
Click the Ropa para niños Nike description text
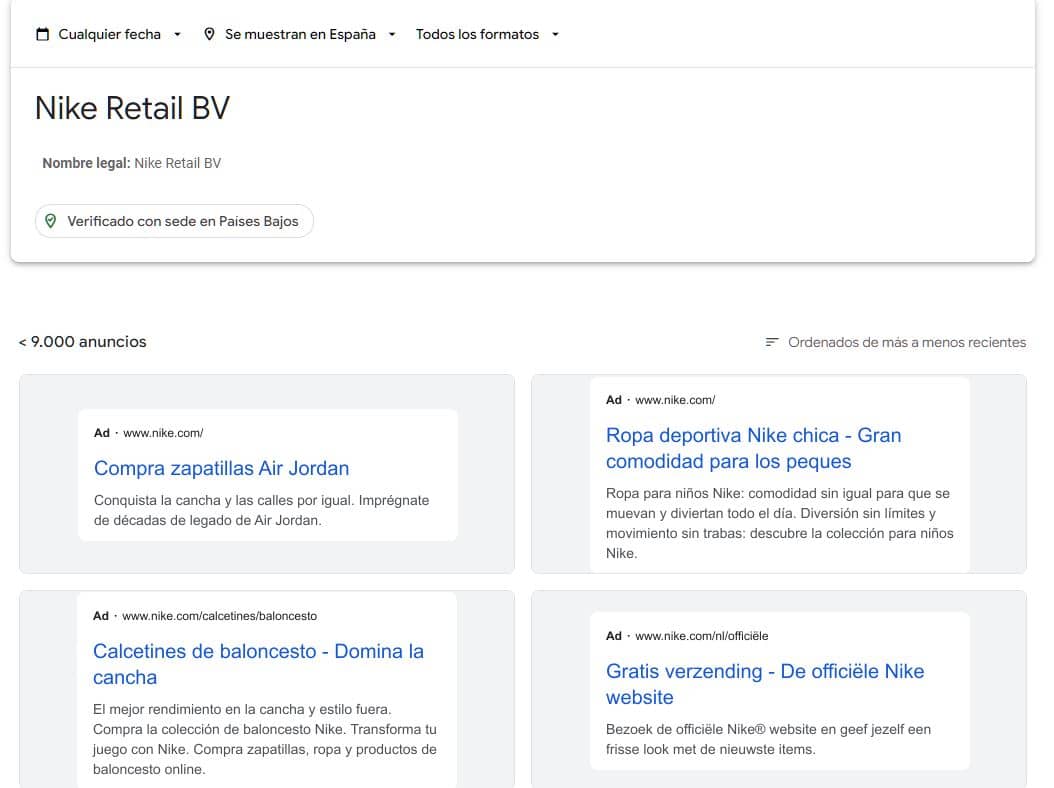click(780, 523)
